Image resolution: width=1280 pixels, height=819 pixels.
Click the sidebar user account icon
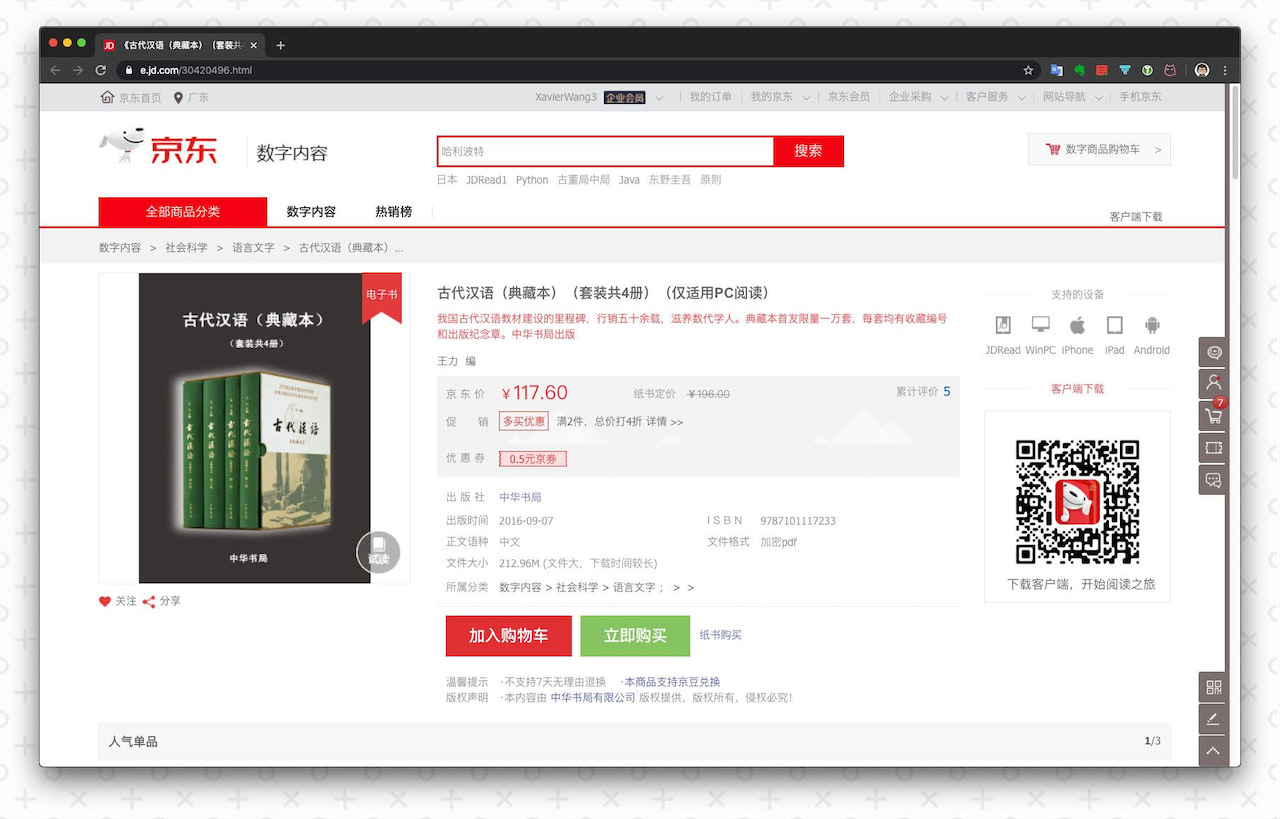1213,383
